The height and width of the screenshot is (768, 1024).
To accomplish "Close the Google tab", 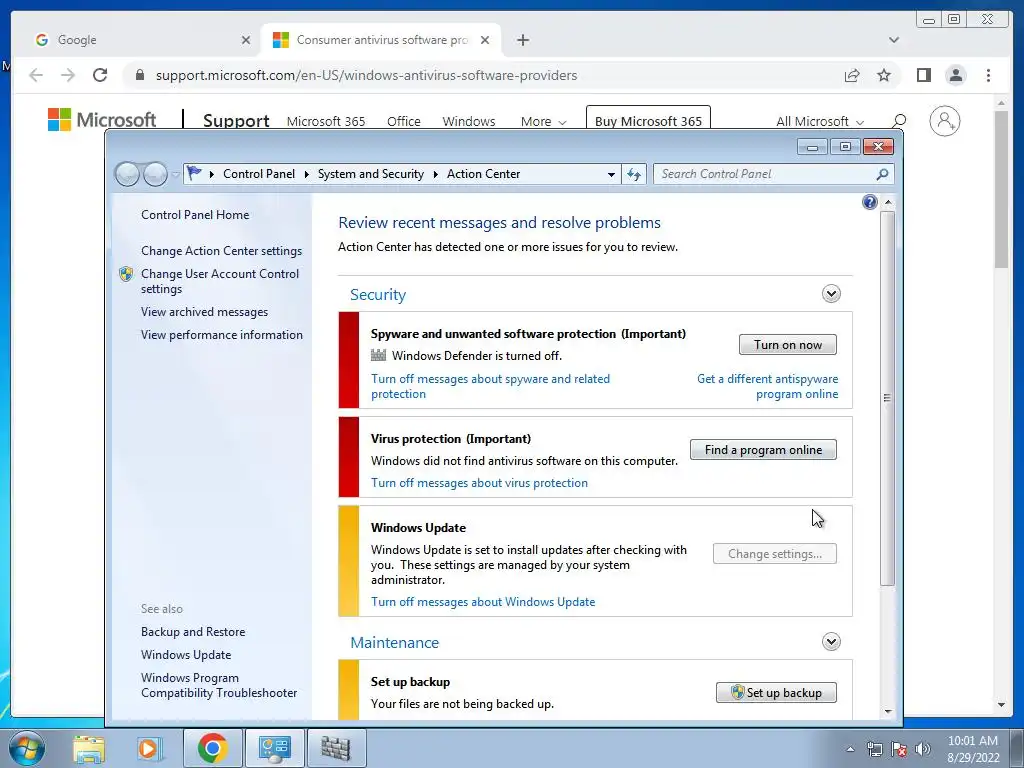I will [x=246, y=40].
